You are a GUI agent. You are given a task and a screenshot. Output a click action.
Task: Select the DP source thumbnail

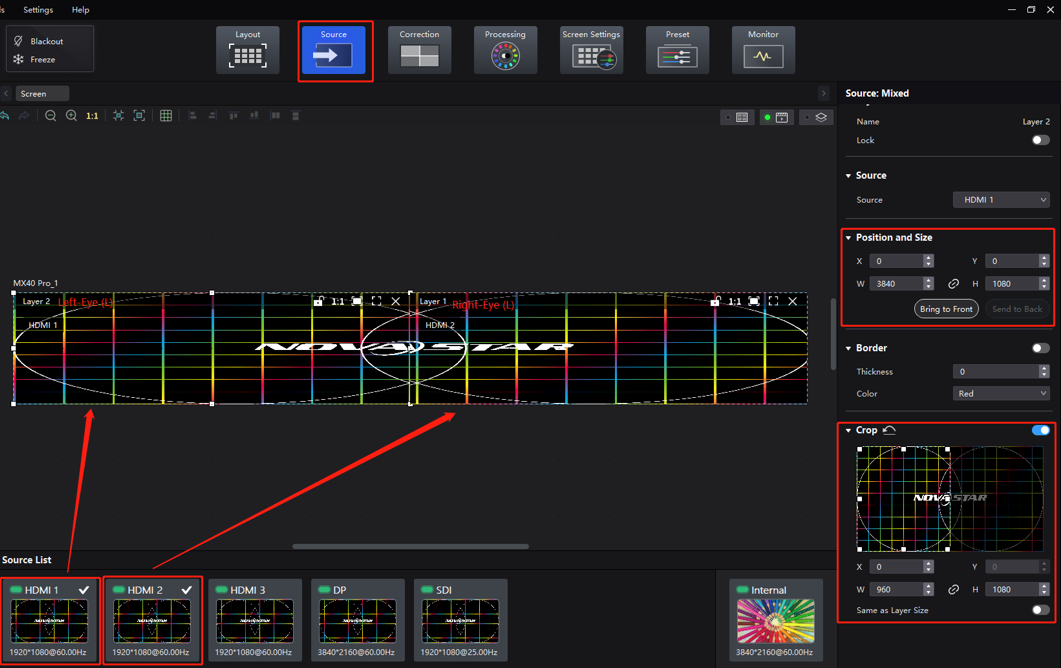[357, 621]
